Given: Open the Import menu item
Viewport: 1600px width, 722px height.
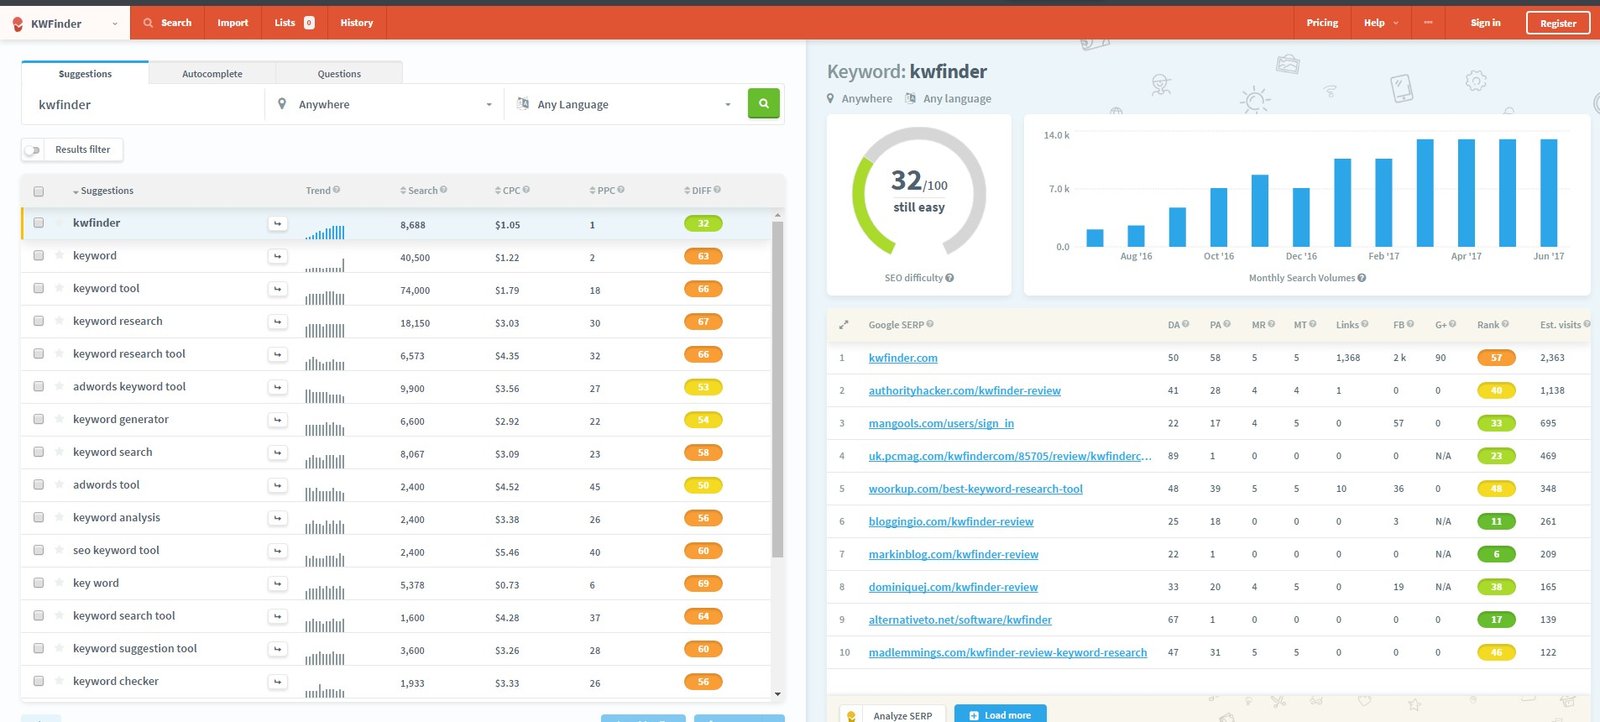Looking at the screenshot, I should coord(233,23).
